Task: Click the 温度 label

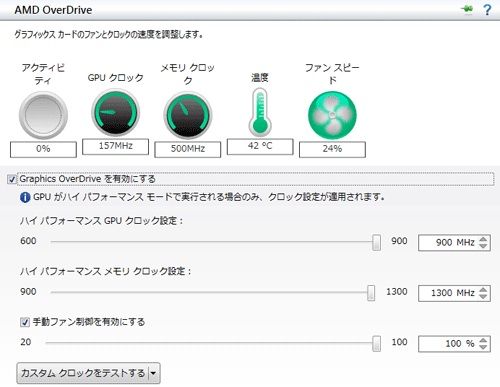Action: click(260, 78)
